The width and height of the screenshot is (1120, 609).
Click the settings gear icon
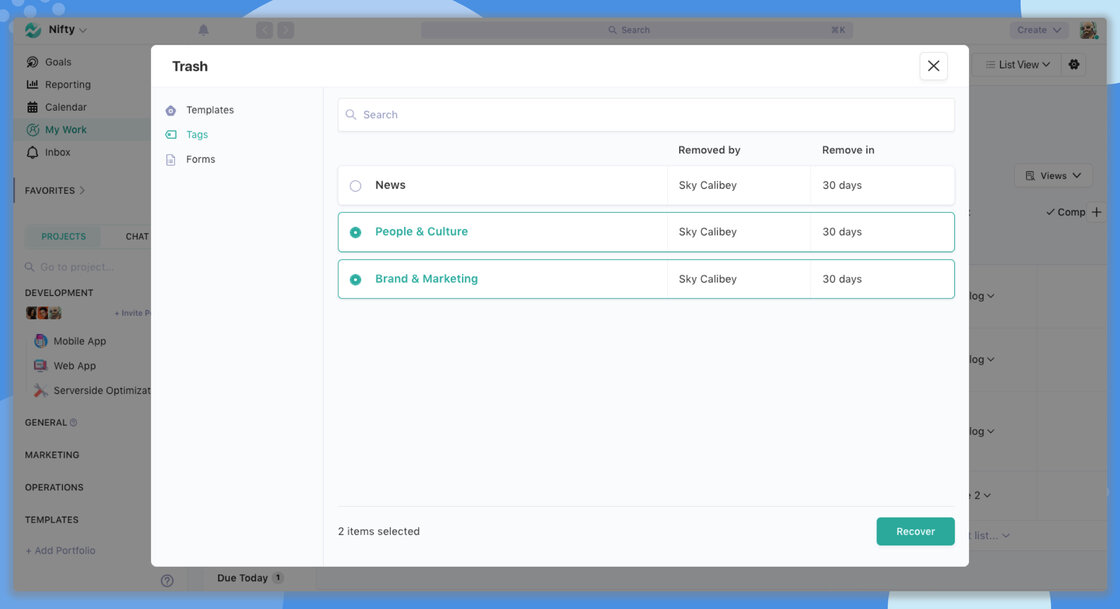[x=1074, y=65]
